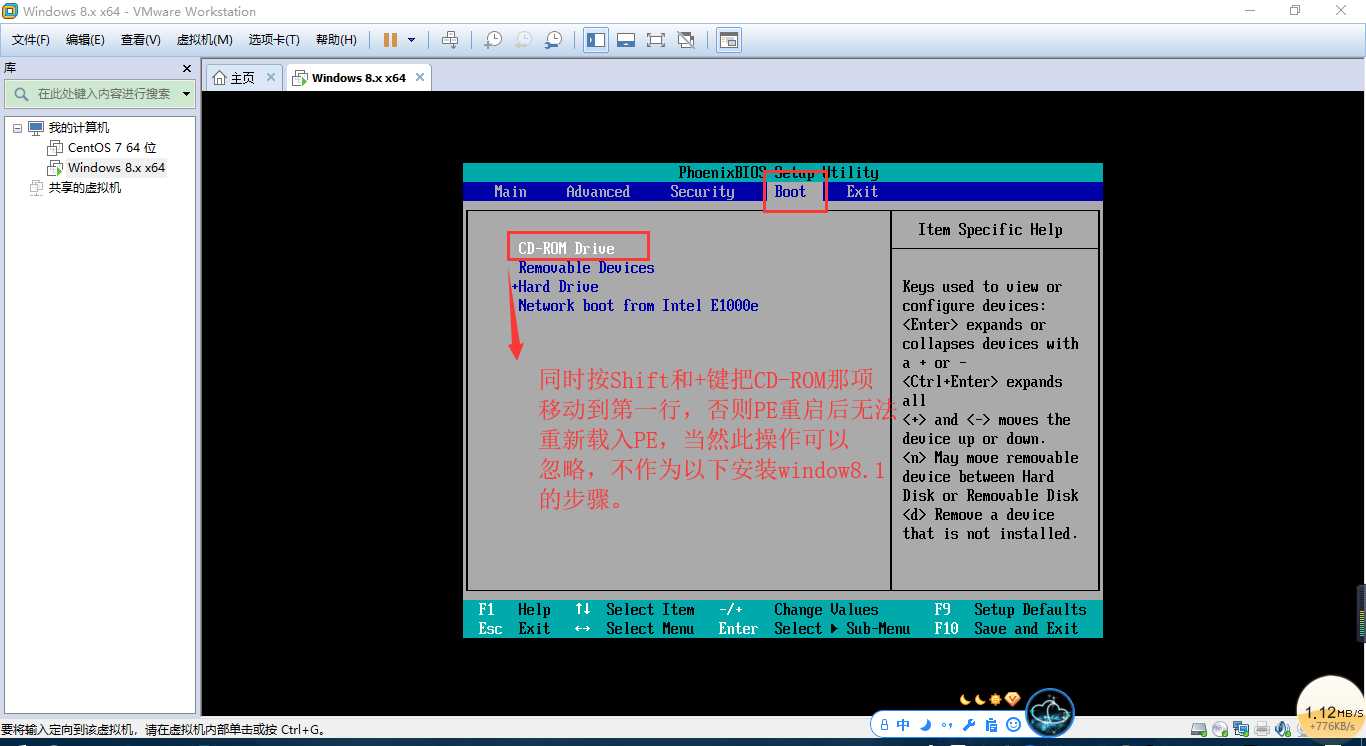Open the 文件(F) menu
The image size is (1366, 746).
pos(31,40)
